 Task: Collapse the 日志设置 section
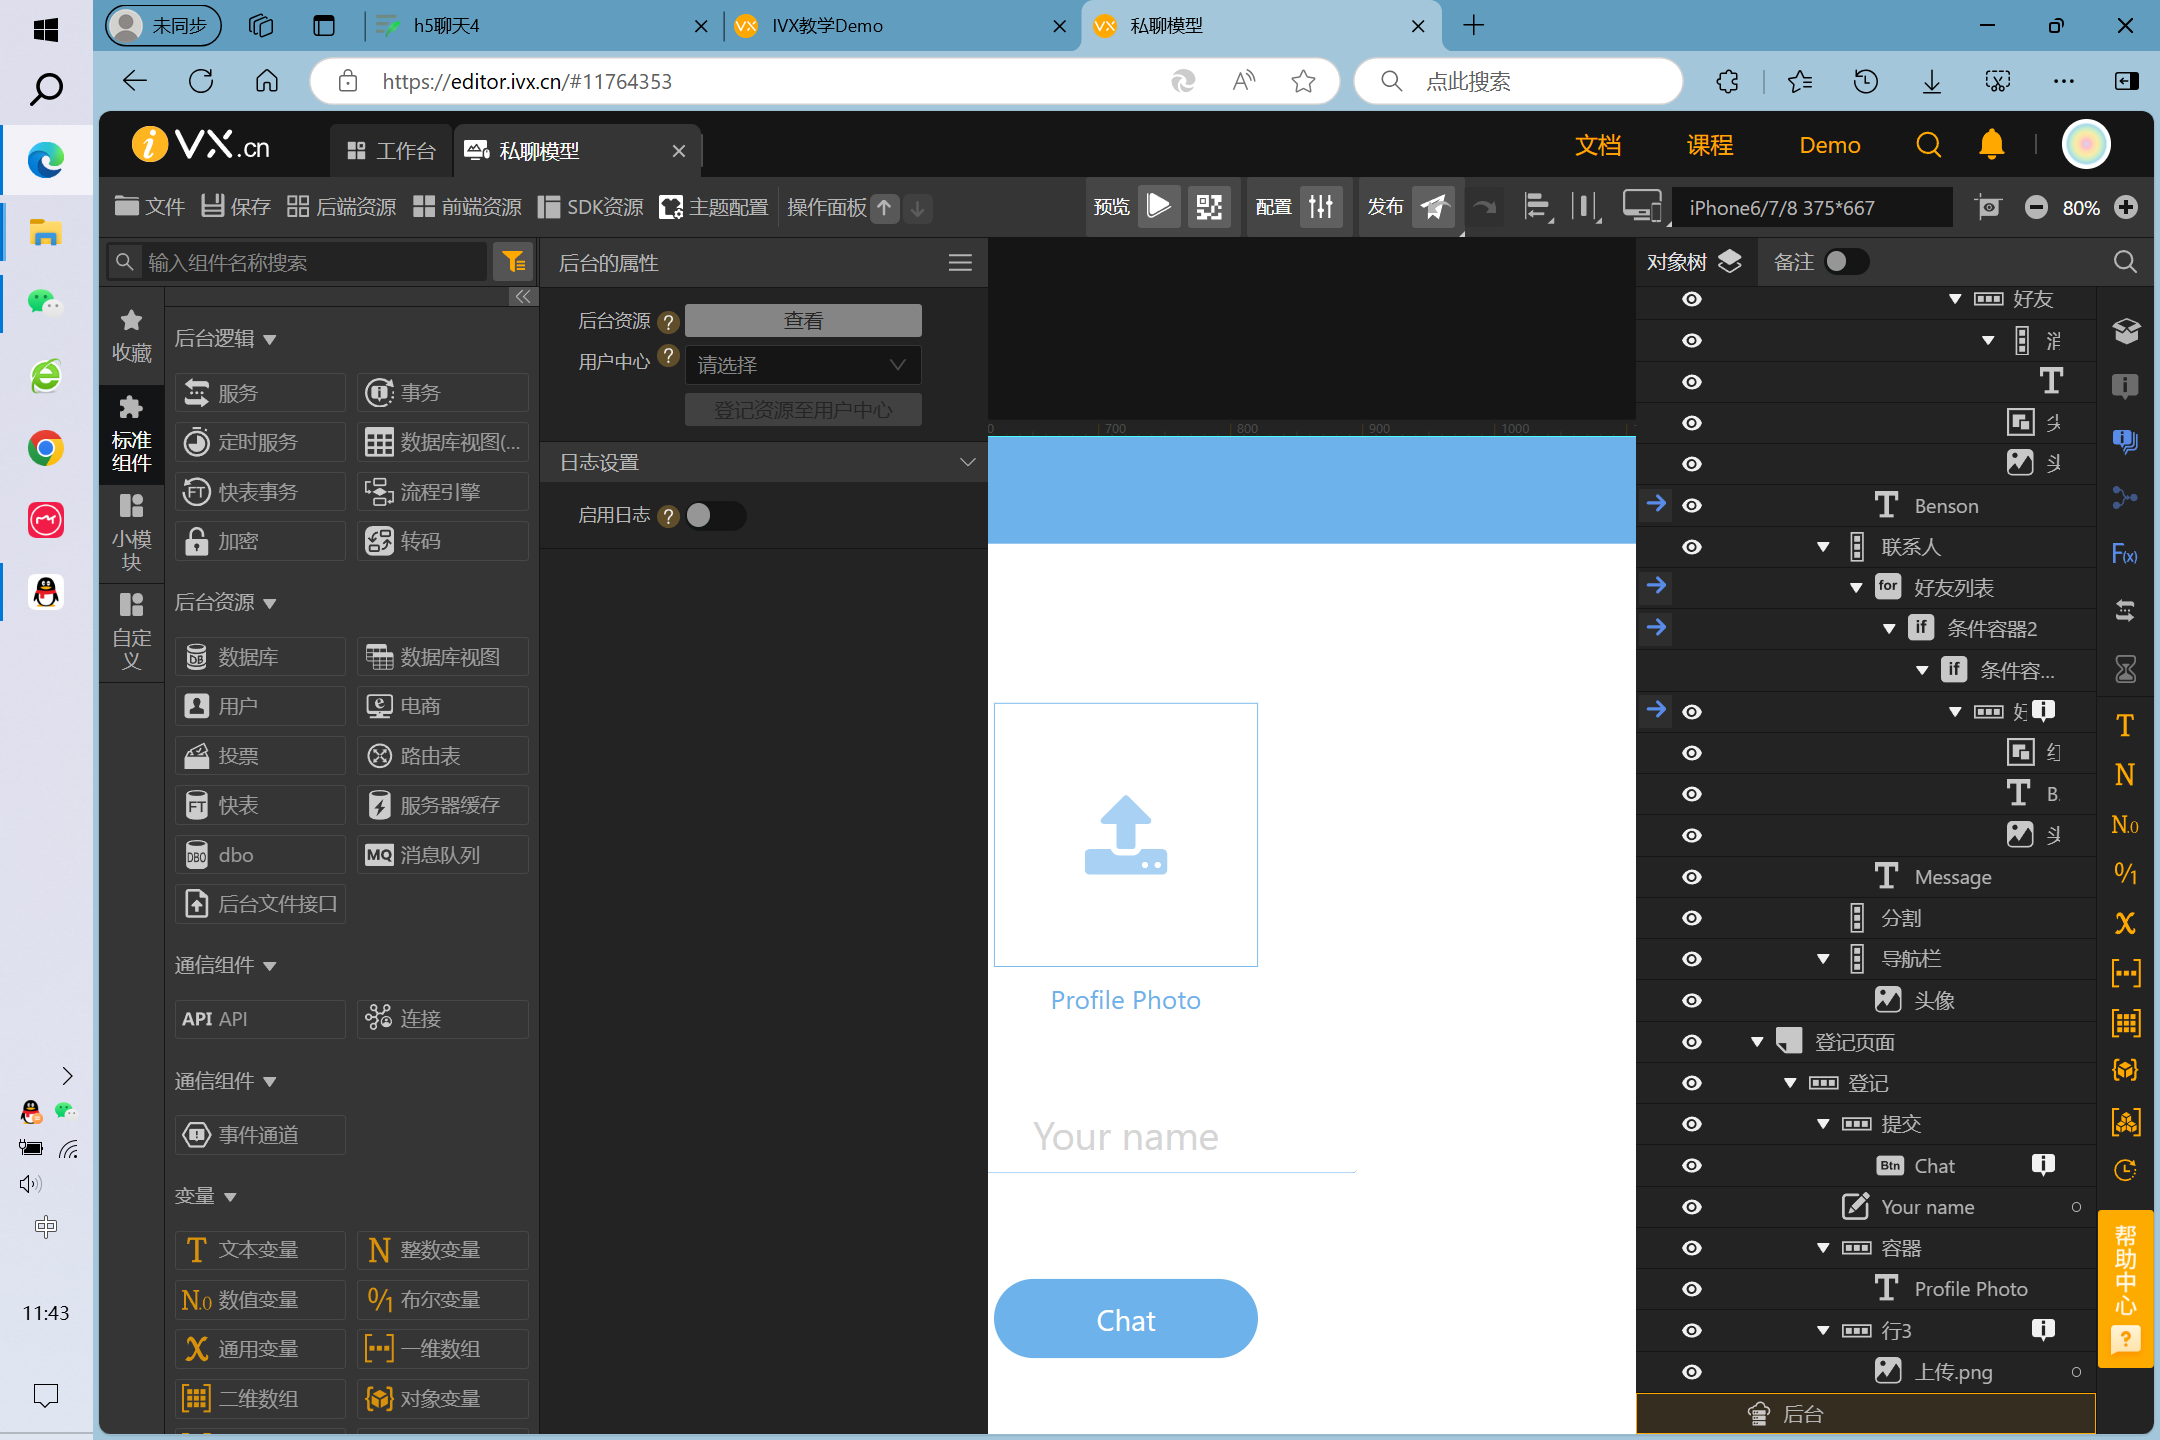(x=966, y=462)
